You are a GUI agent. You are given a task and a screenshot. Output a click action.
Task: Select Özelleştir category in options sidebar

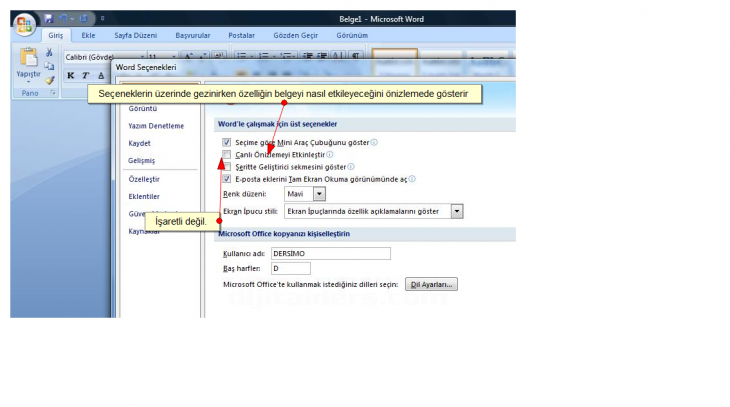(144, 179)
